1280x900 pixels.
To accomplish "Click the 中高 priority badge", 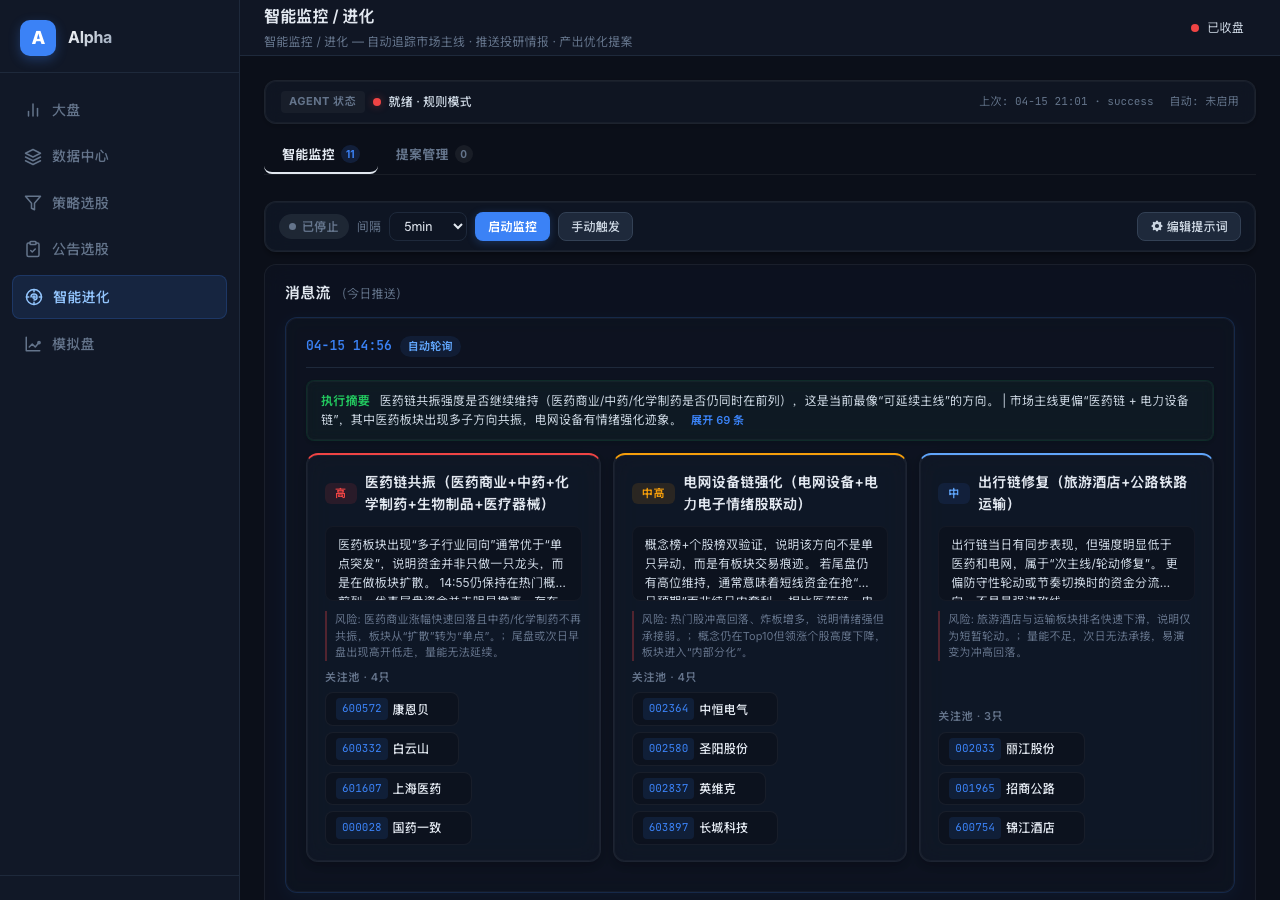I will tap(653, 493).
